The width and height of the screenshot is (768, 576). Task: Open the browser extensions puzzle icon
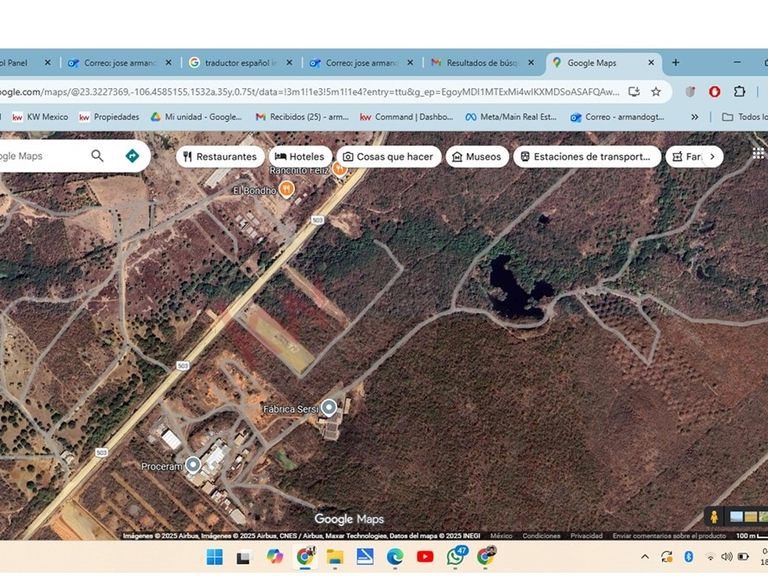tap(739, 91)
